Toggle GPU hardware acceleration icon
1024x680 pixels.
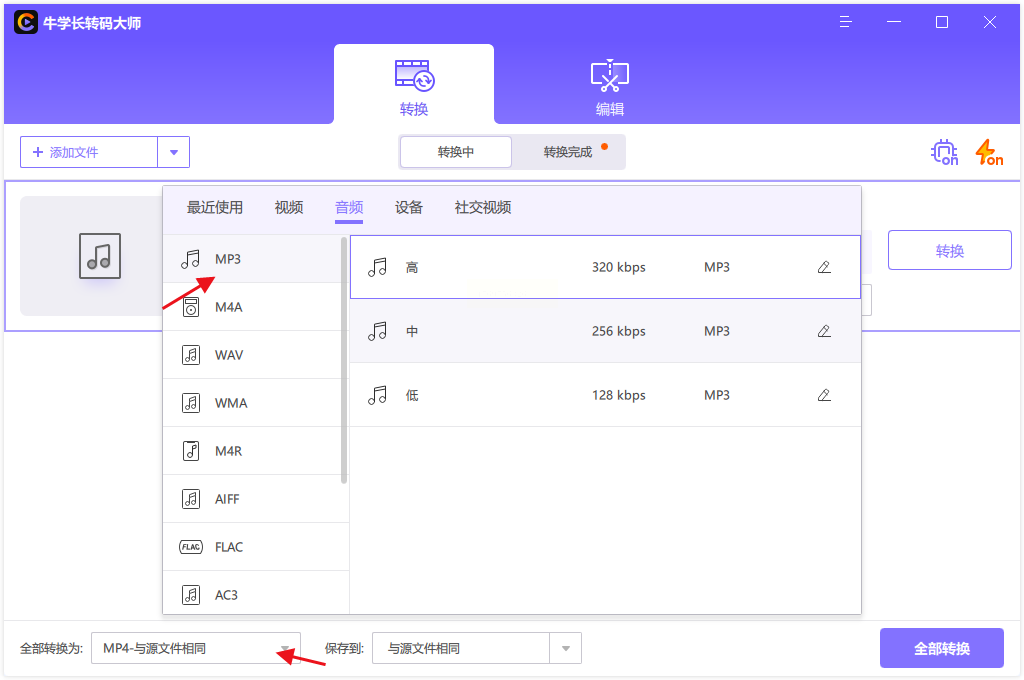(944, 152)
